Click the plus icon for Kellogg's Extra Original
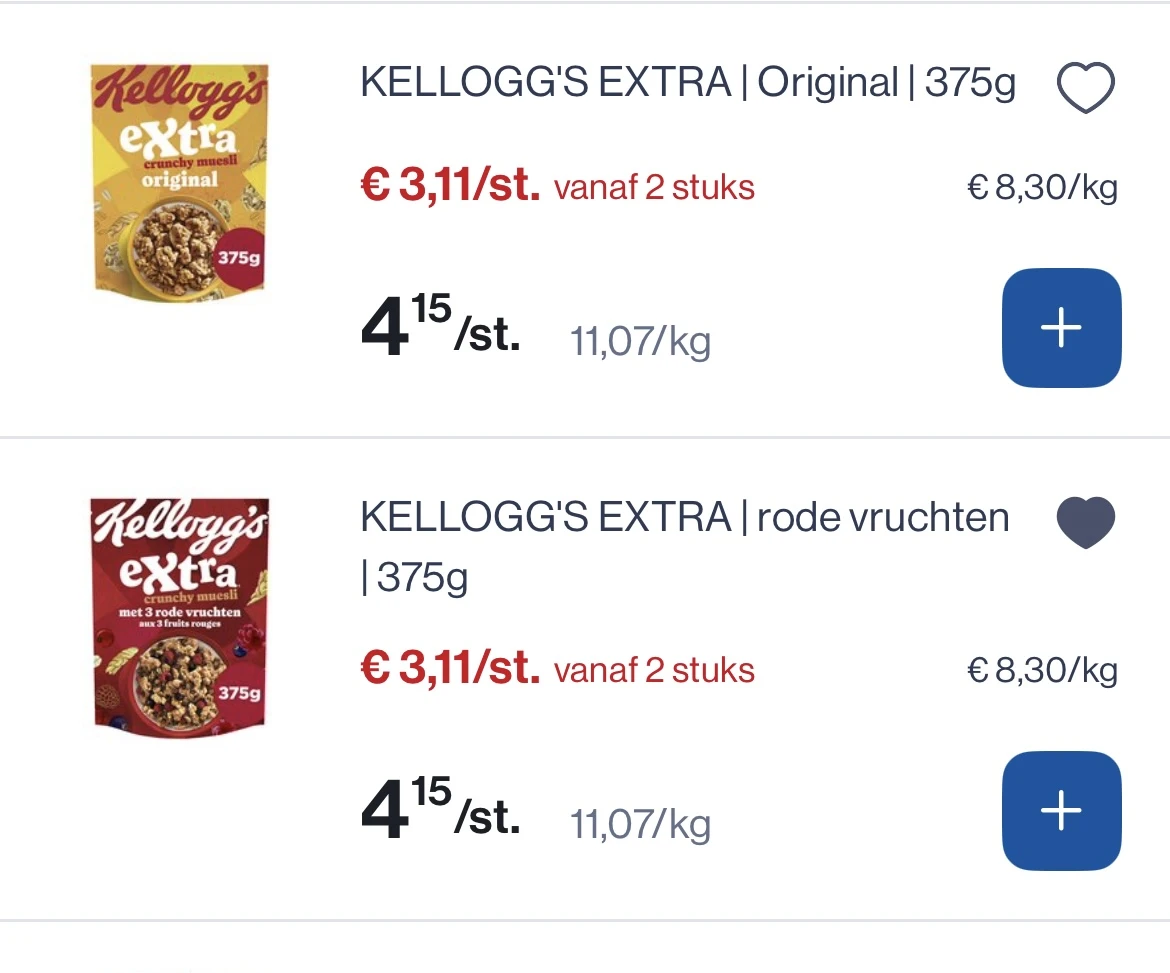This screenshot has width=1170, height=973. pyautogui.click(x=1061, y=327)
